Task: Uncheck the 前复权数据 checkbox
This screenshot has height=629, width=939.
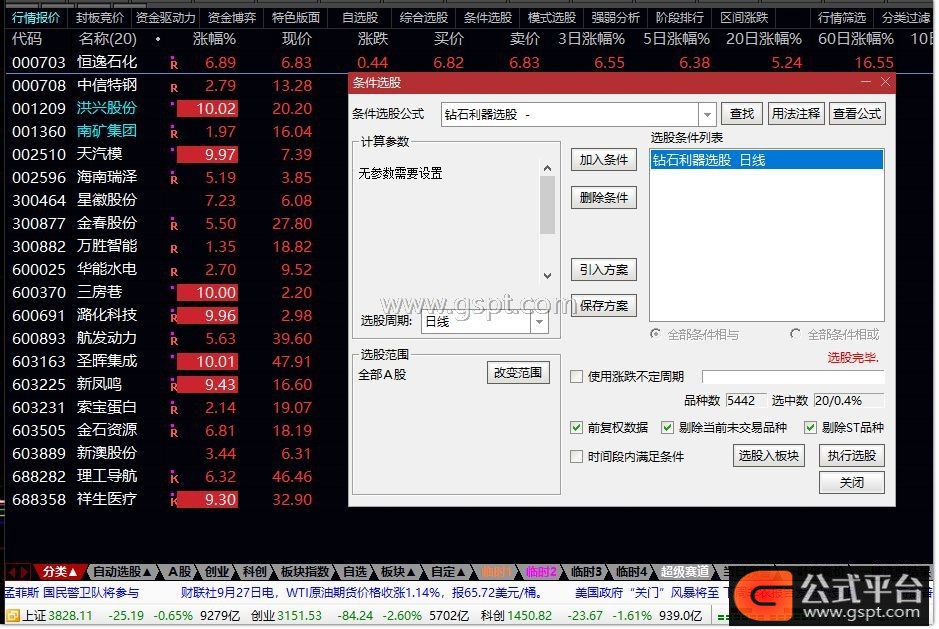Action: [x=576, y=428]
